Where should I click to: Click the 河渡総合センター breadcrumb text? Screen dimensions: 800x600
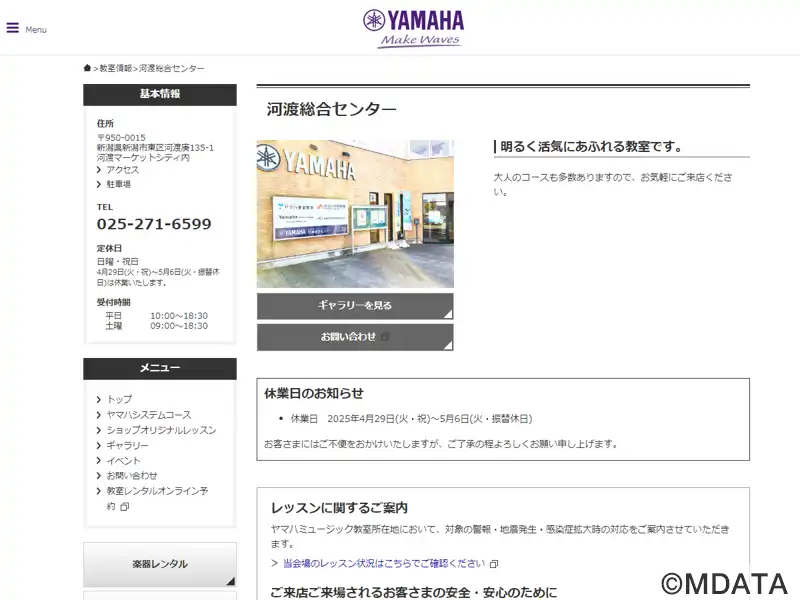pyautogui.click(x=171, y=68)
